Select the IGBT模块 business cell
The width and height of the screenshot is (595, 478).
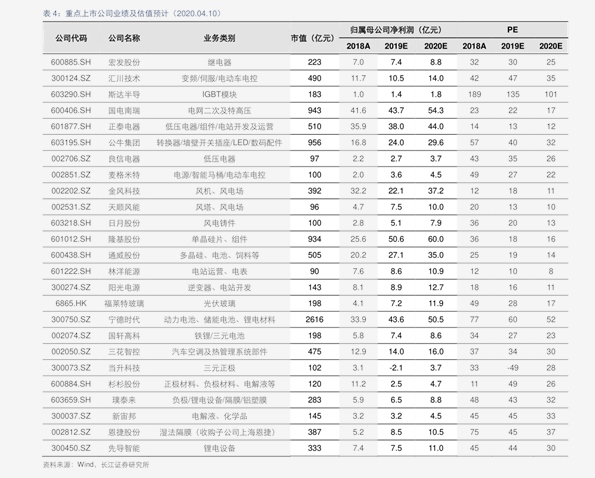click(x=219, y=94)
